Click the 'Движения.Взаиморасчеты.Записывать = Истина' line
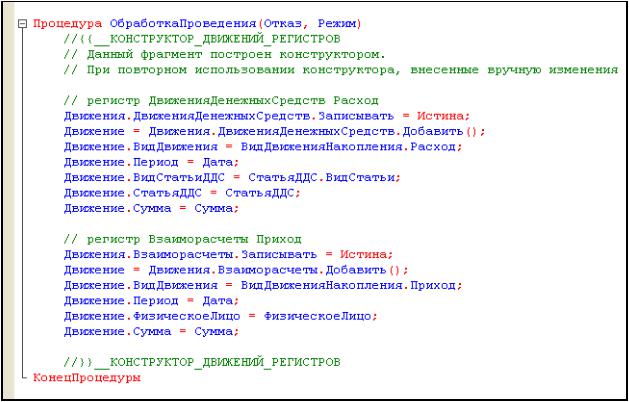Viewport: 629px width, 402px height. (228, 255)
